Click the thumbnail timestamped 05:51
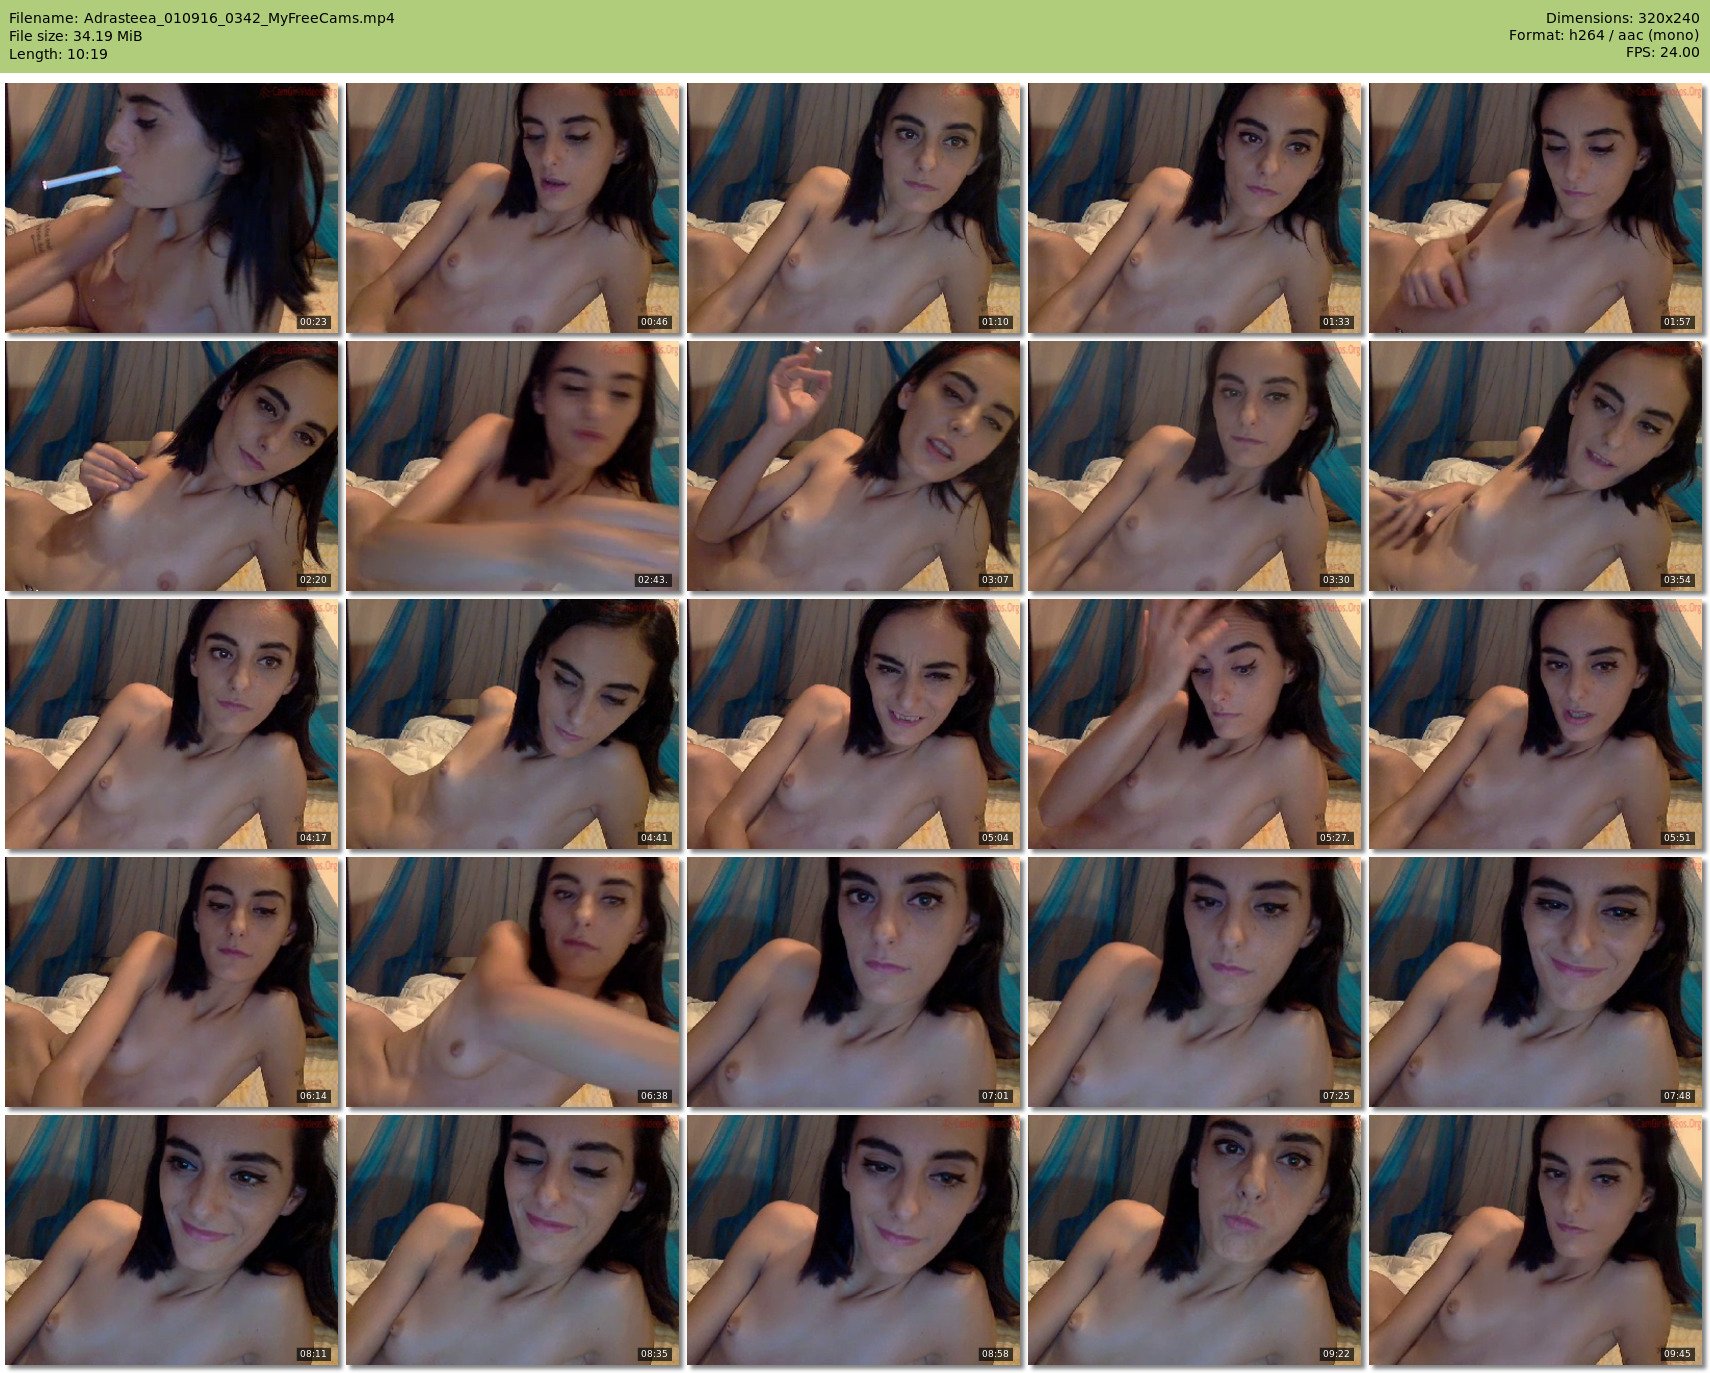Viewport: 1710px width, 1373px height. pos(1535,723)
